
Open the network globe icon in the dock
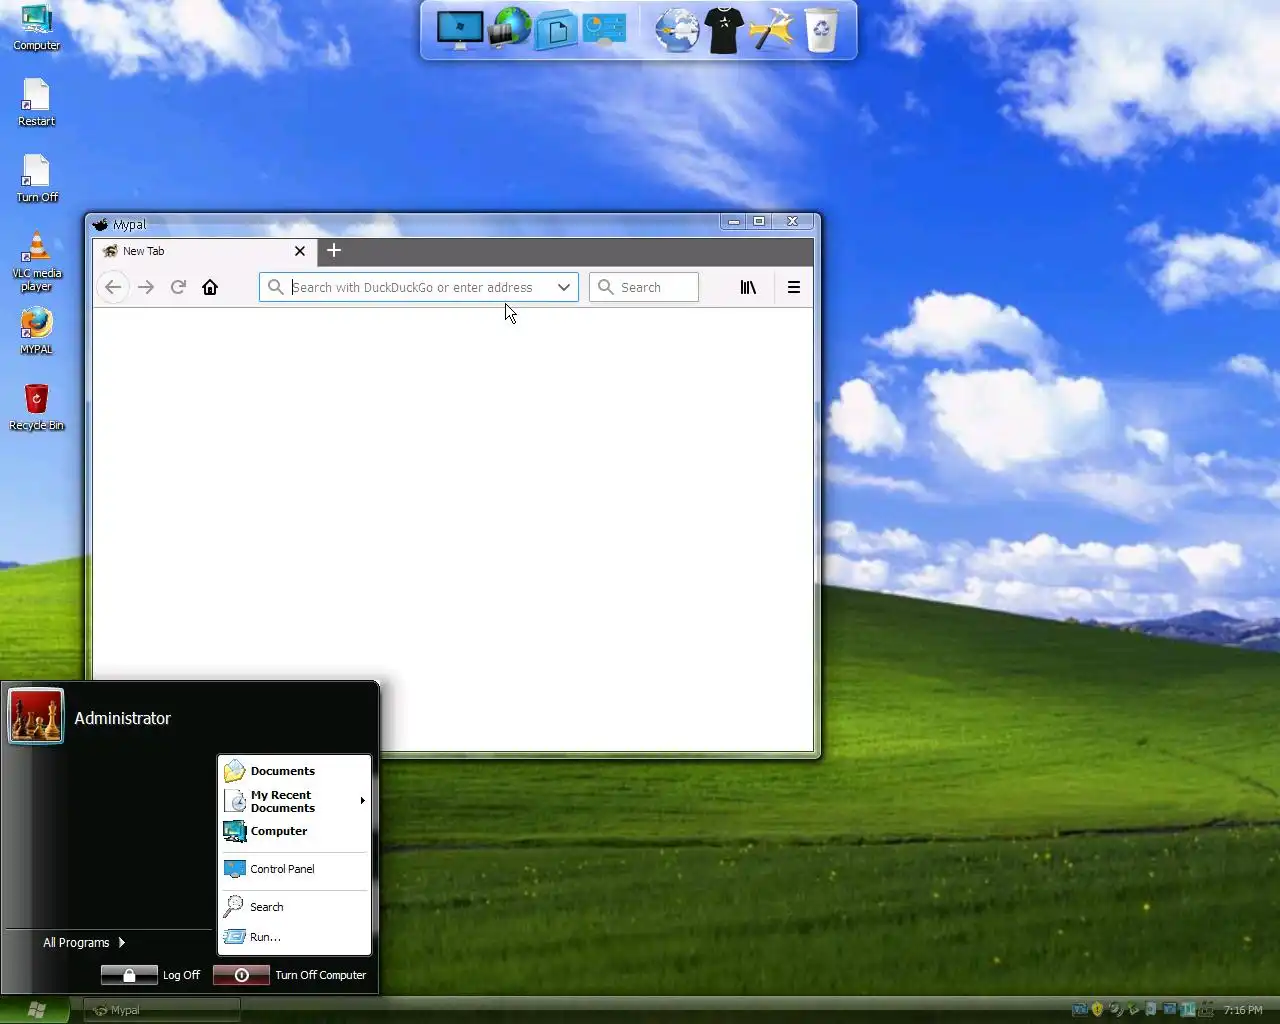[509, 28]
